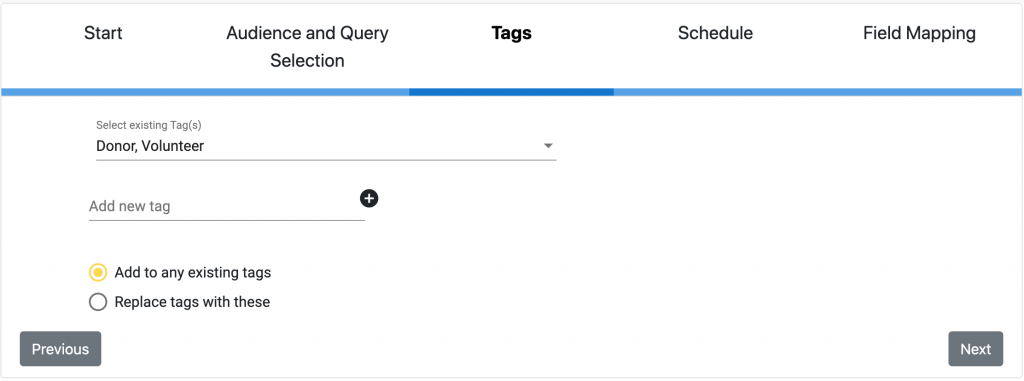Image resolution: width=1024 pixels, height=381 pixels.
Task: Click the 'Add to any existing tags' label text
Action: click(193, 273)
